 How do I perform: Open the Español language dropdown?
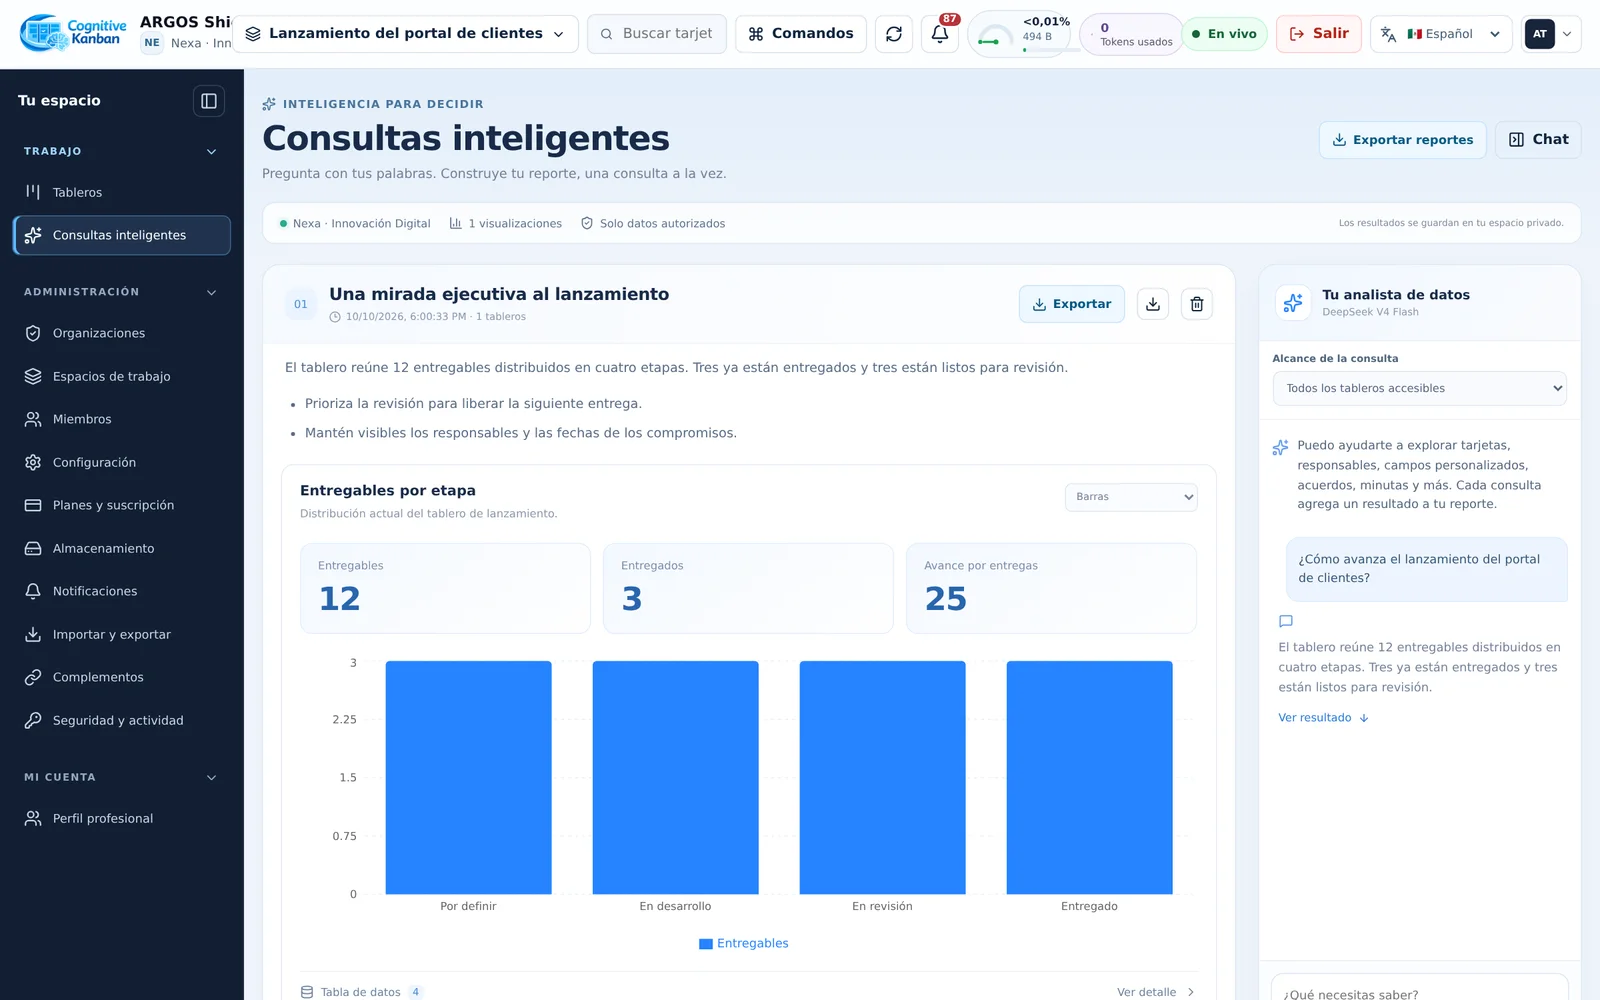click(1441, 34)
